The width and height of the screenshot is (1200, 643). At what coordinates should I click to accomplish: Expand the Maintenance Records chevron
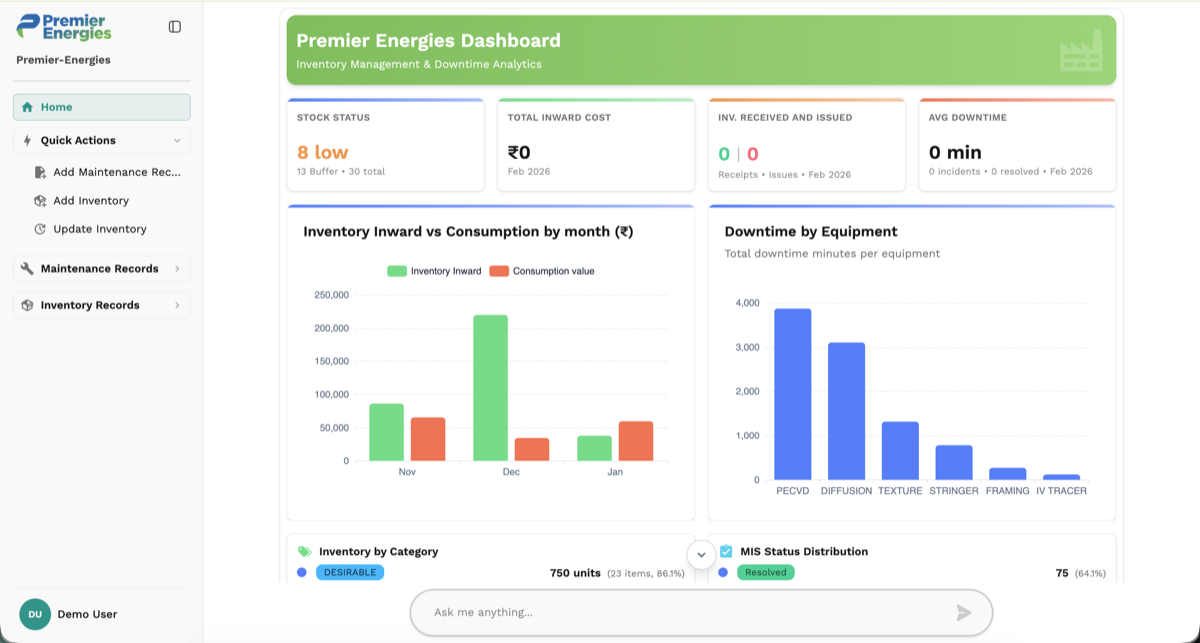177,269
